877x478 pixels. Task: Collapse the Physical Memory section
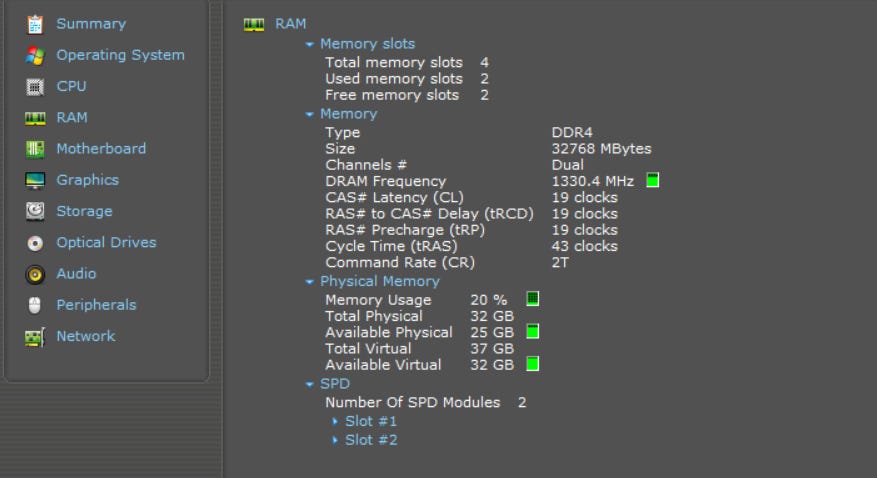[x=310, y=282]
